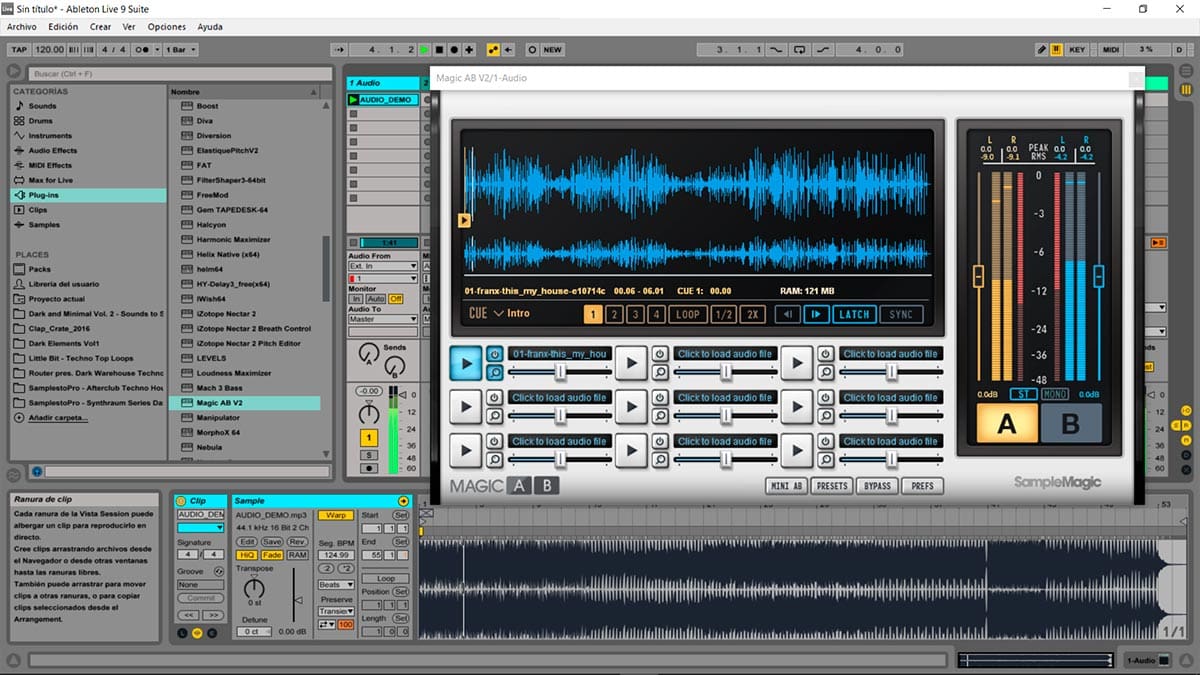Toggle the LOOP button in Magic AB
This screenshot has width=1200, height=675.
tap(687, 314)
